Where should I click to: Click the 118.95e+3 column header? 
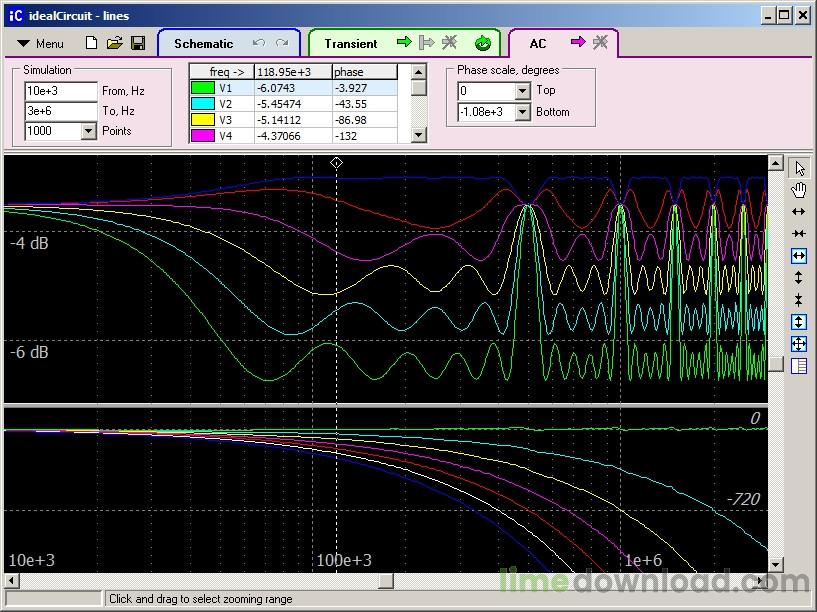(x=293, y=72)
